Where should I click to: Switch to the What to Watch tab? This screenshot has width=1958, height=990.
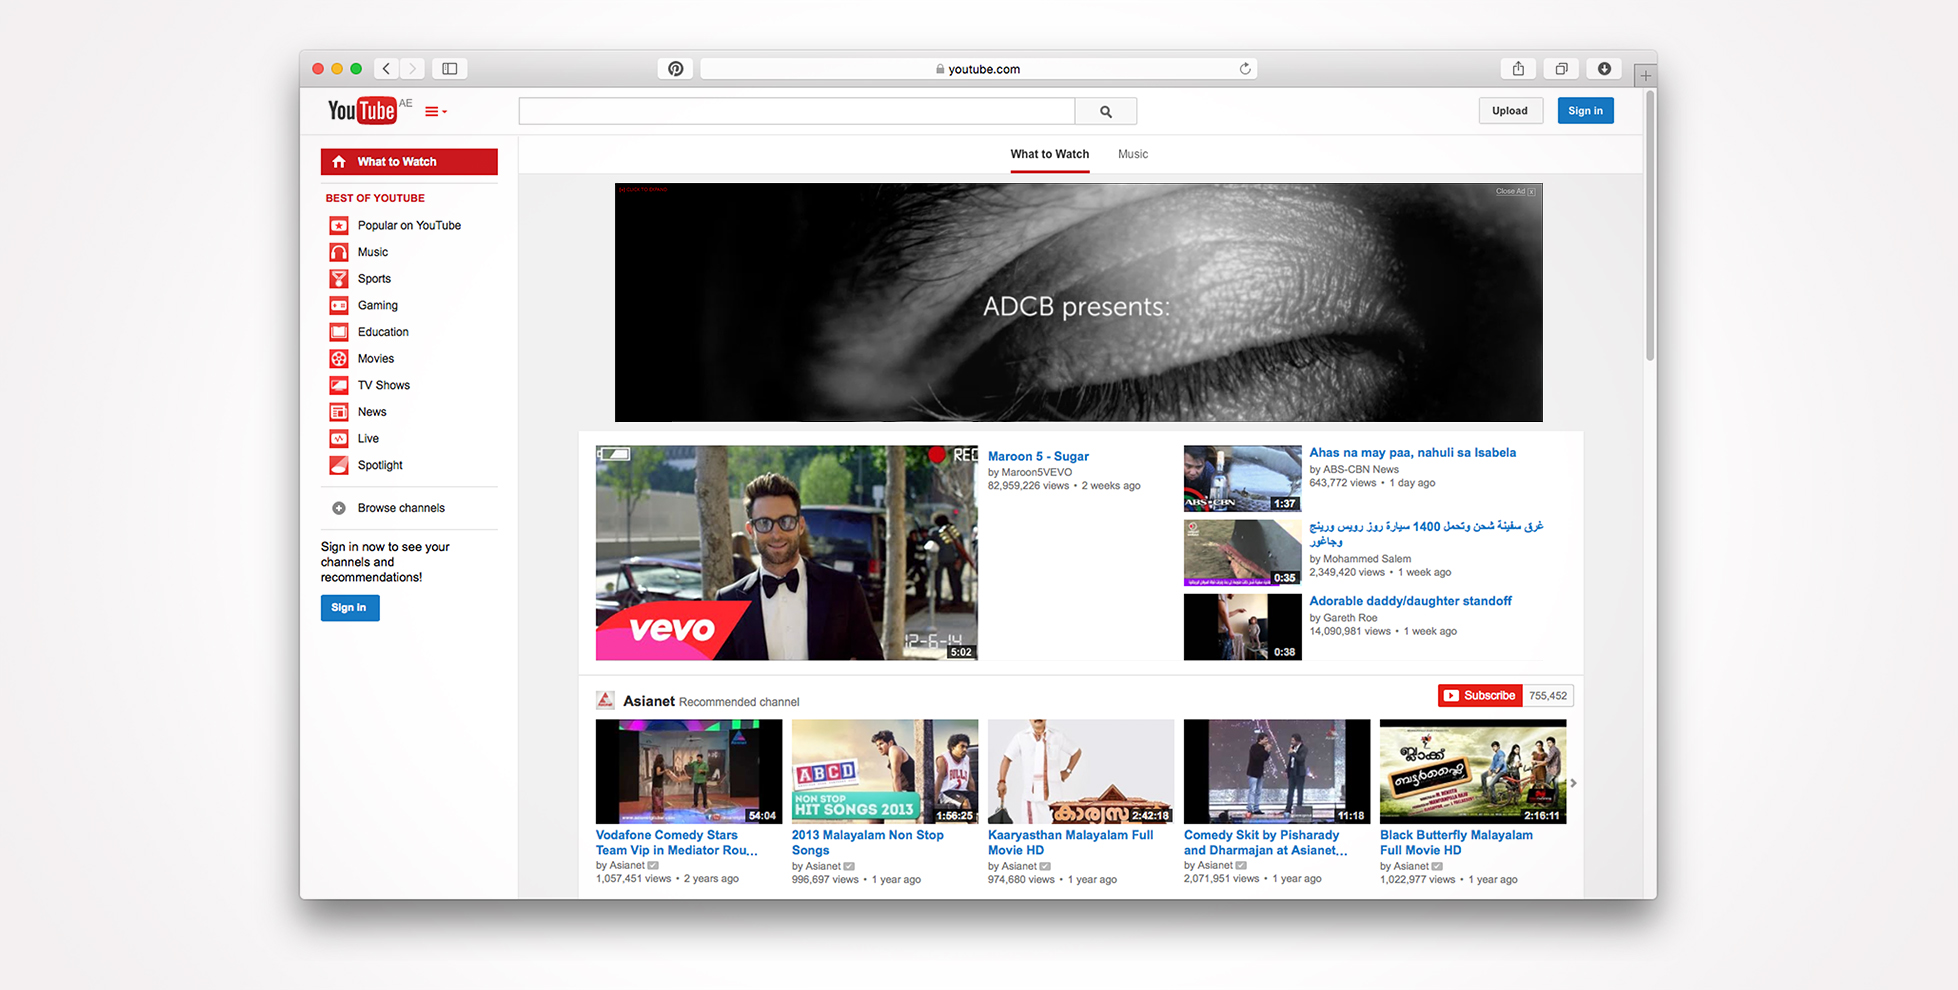pyautogui.click(x=1049, y=154)
